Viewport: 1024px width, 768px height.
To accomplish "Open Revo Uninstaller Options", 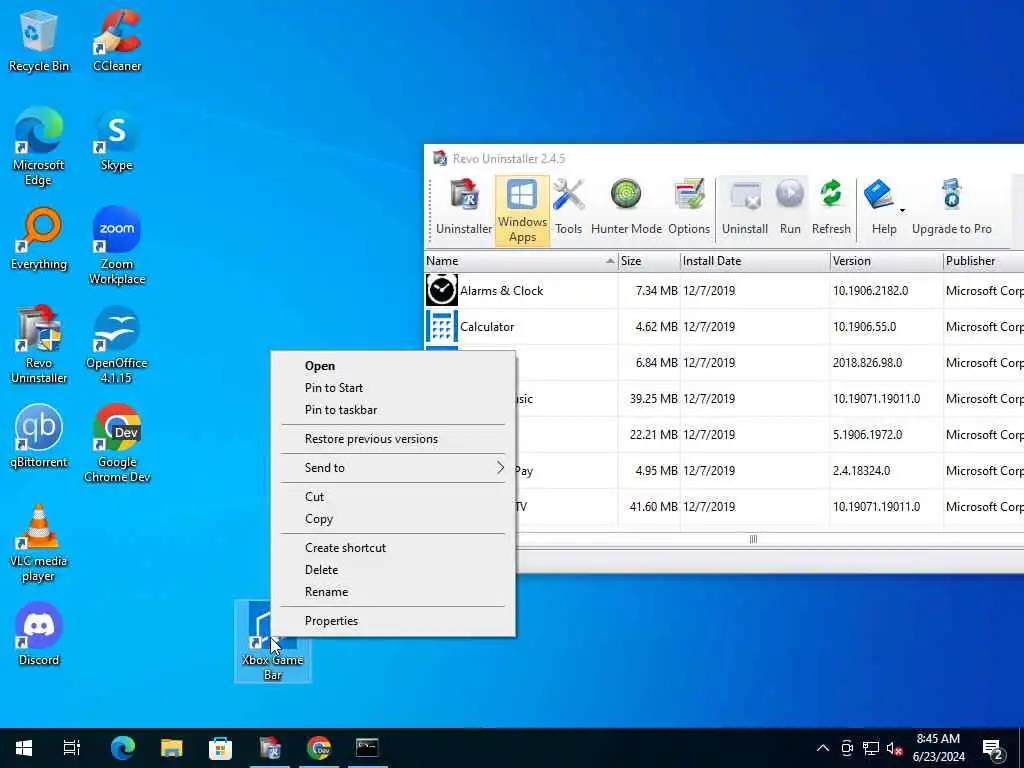I will click(x=689, y=208).
